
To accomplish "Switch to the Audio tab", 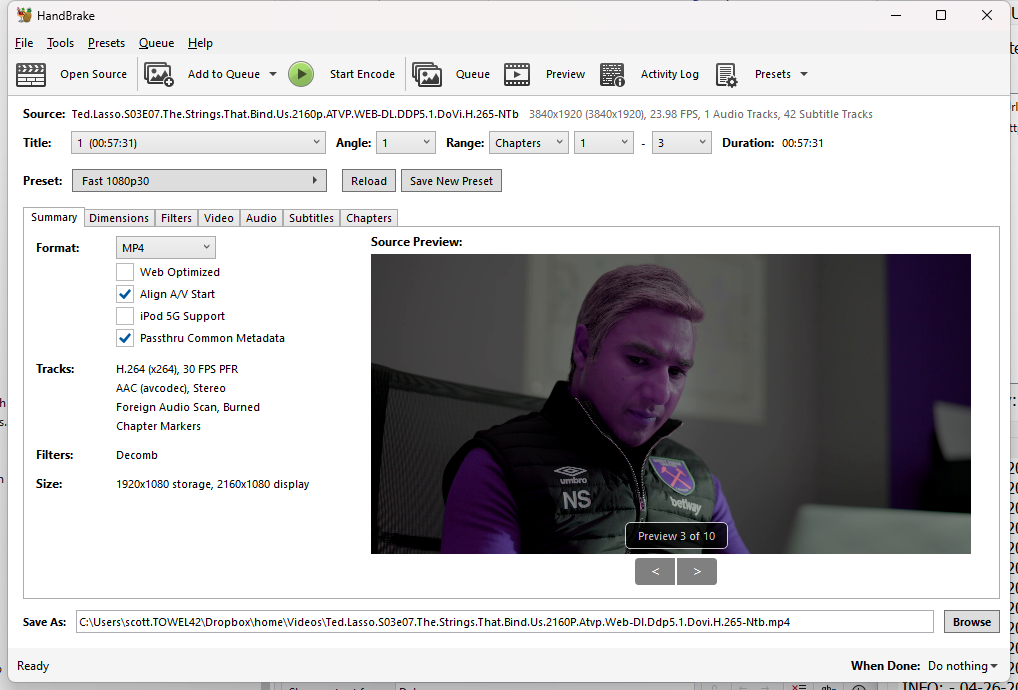I will 262,218.
